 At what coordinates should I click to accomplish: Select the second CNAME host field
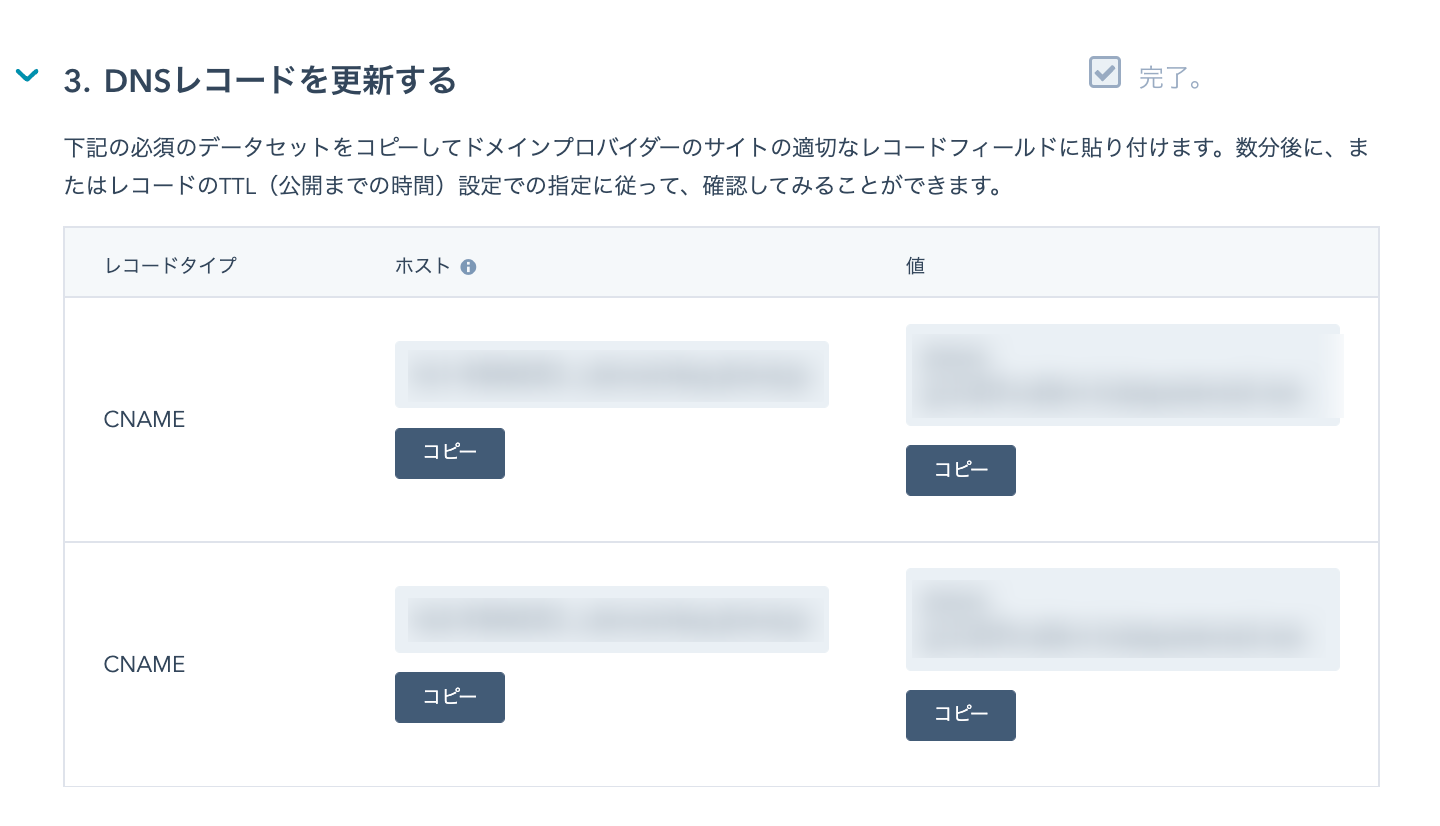(612, 619)
